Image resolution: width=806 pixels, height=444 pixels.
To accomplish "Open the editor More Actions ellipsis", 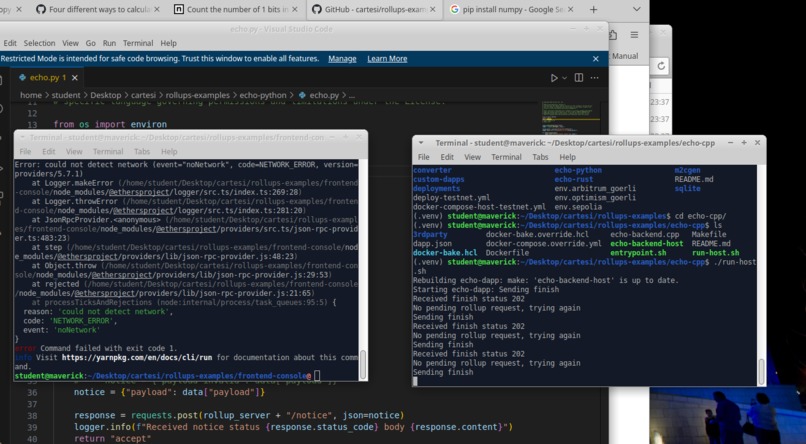I will pyautogui.click(x=595, y=78).
